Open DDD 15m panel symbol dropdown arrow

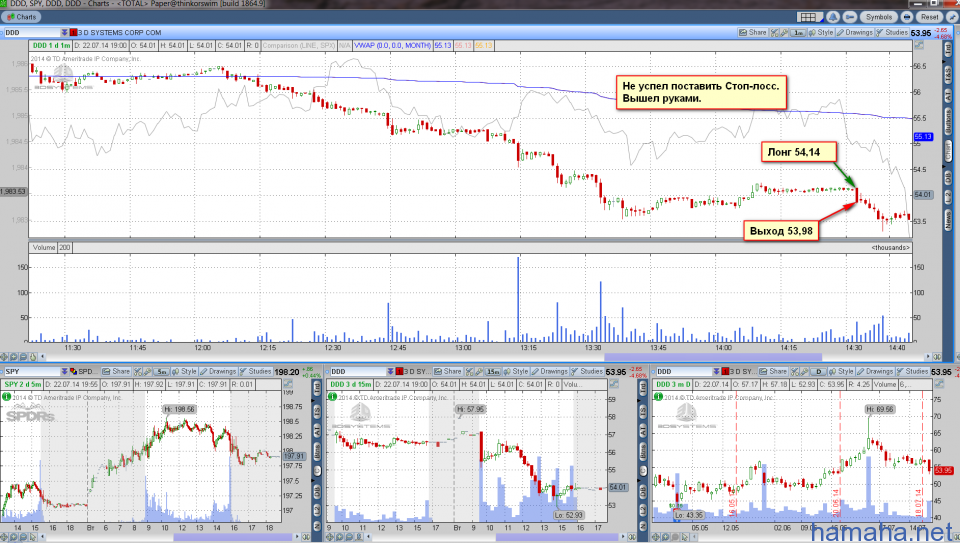tap(390, 371)
